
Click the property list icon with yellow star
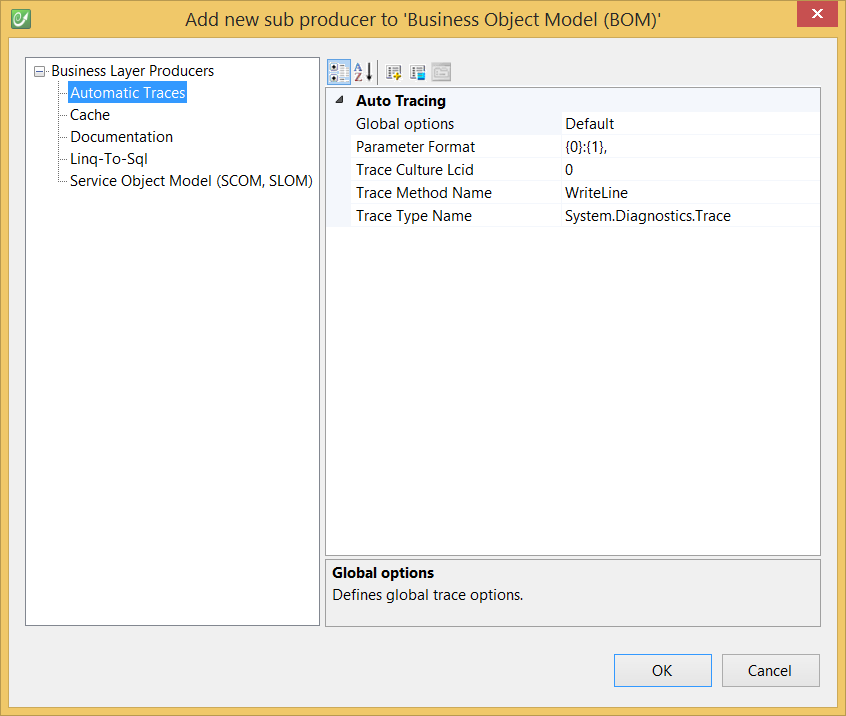[x=394, y=72]
